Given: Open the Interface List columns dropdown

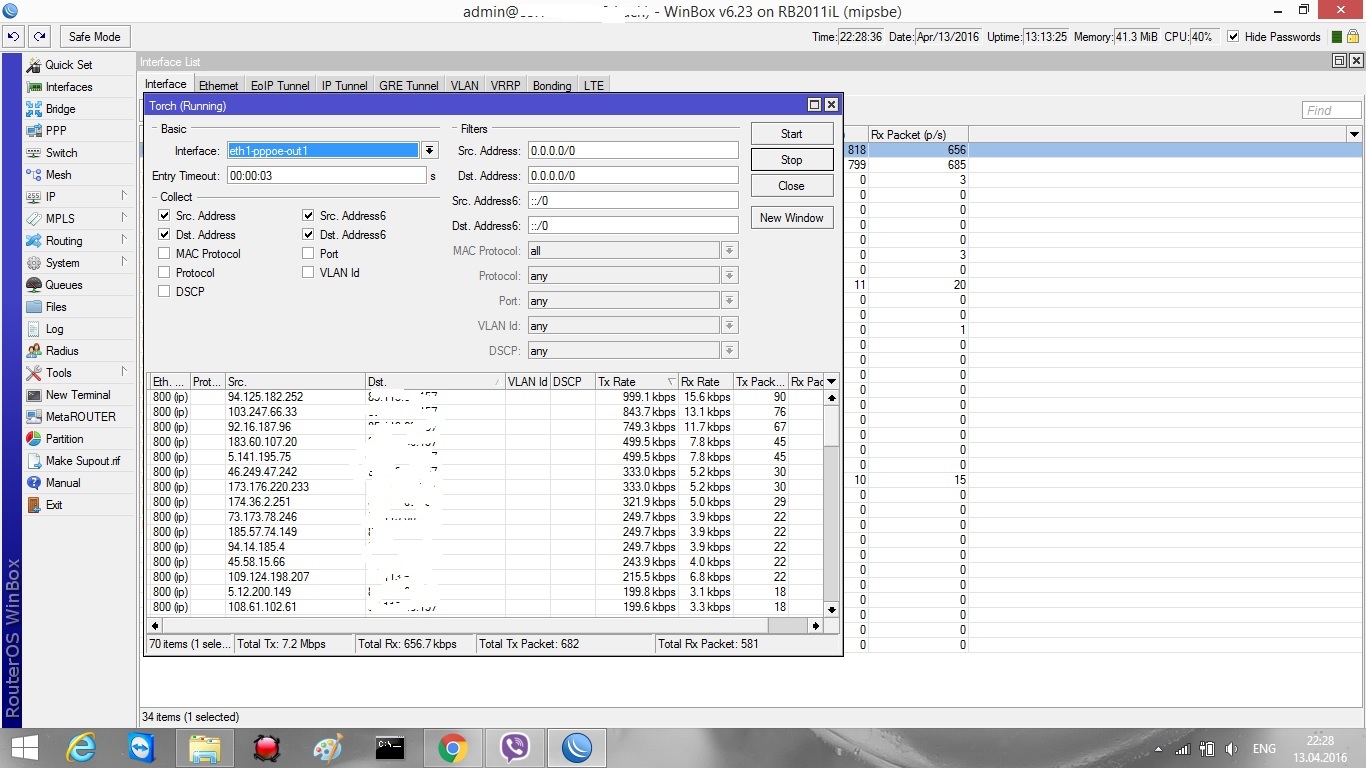Looking at the screenshot, I should coord(1355,135).
